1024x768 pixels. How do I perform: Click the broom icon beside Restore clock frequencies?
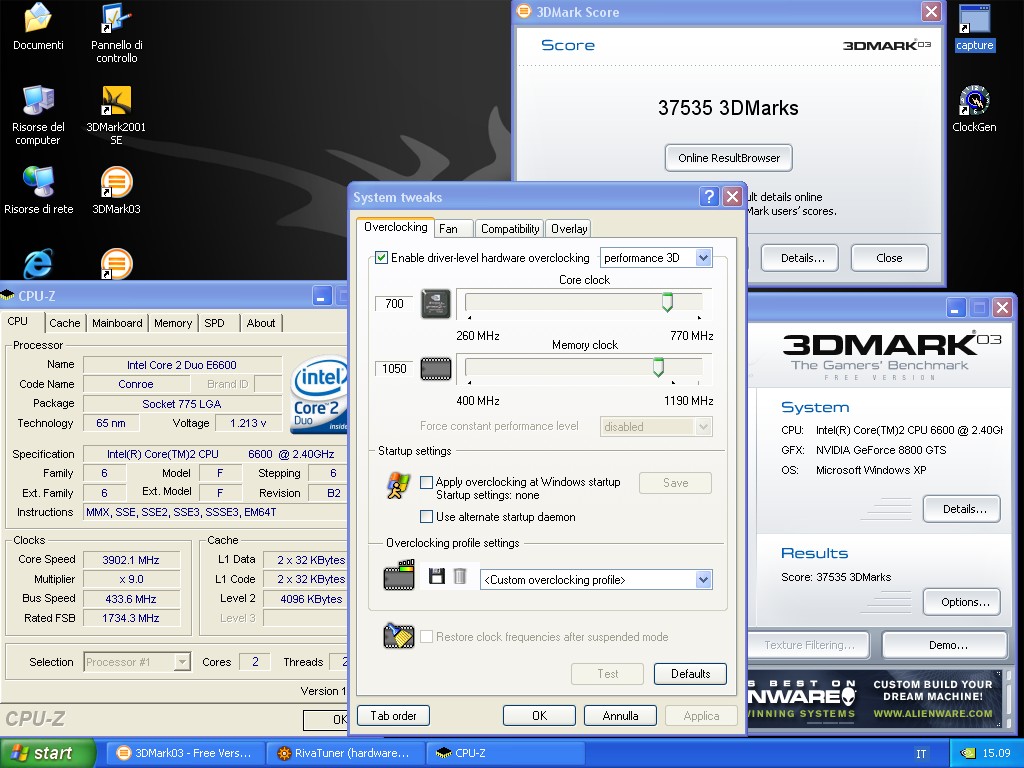(399, 635)
